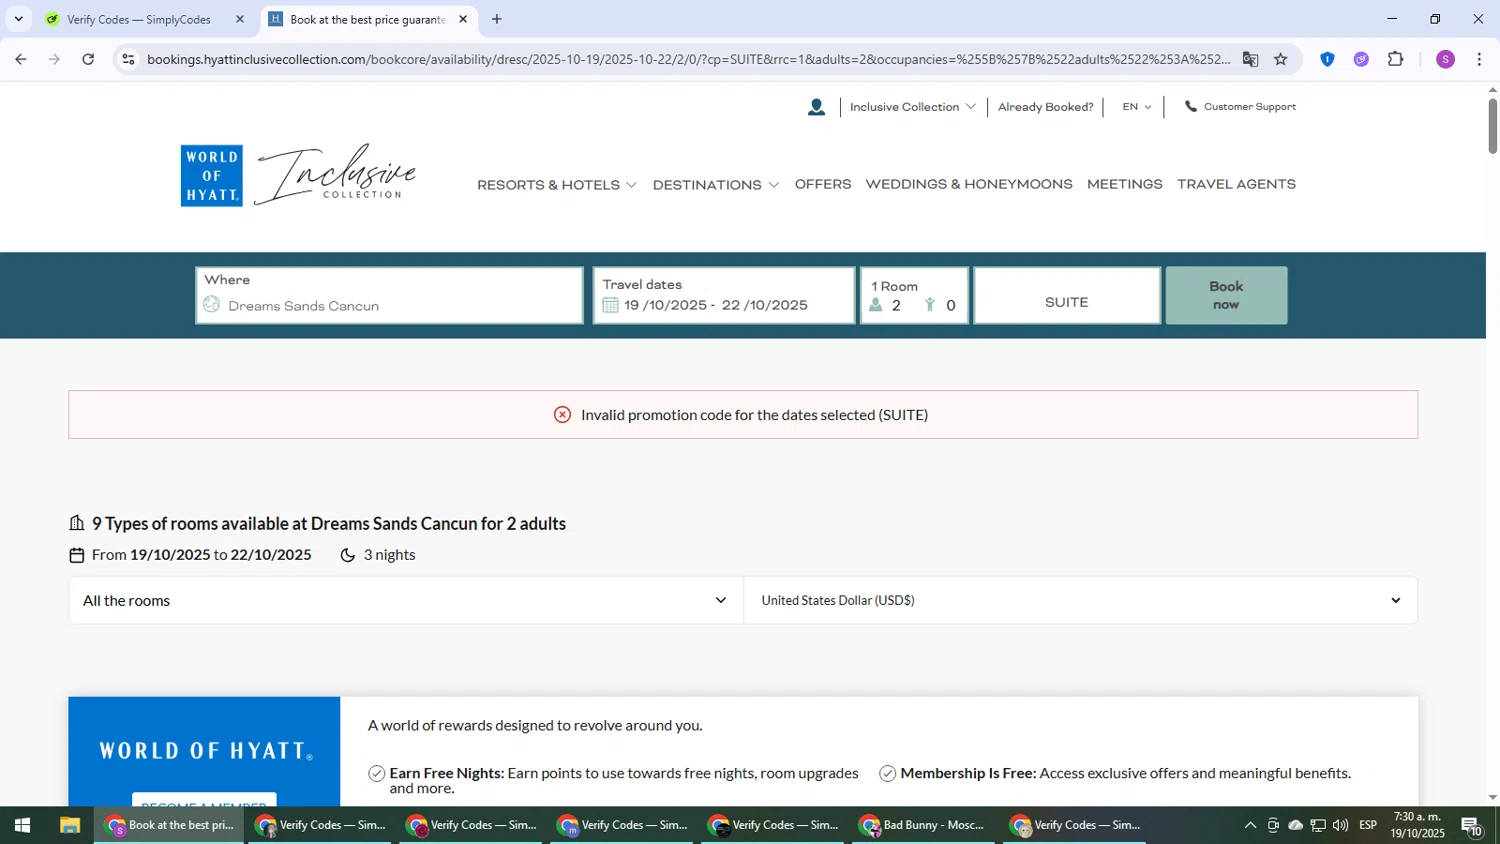Click the scrollbar down arrow

1492,797
